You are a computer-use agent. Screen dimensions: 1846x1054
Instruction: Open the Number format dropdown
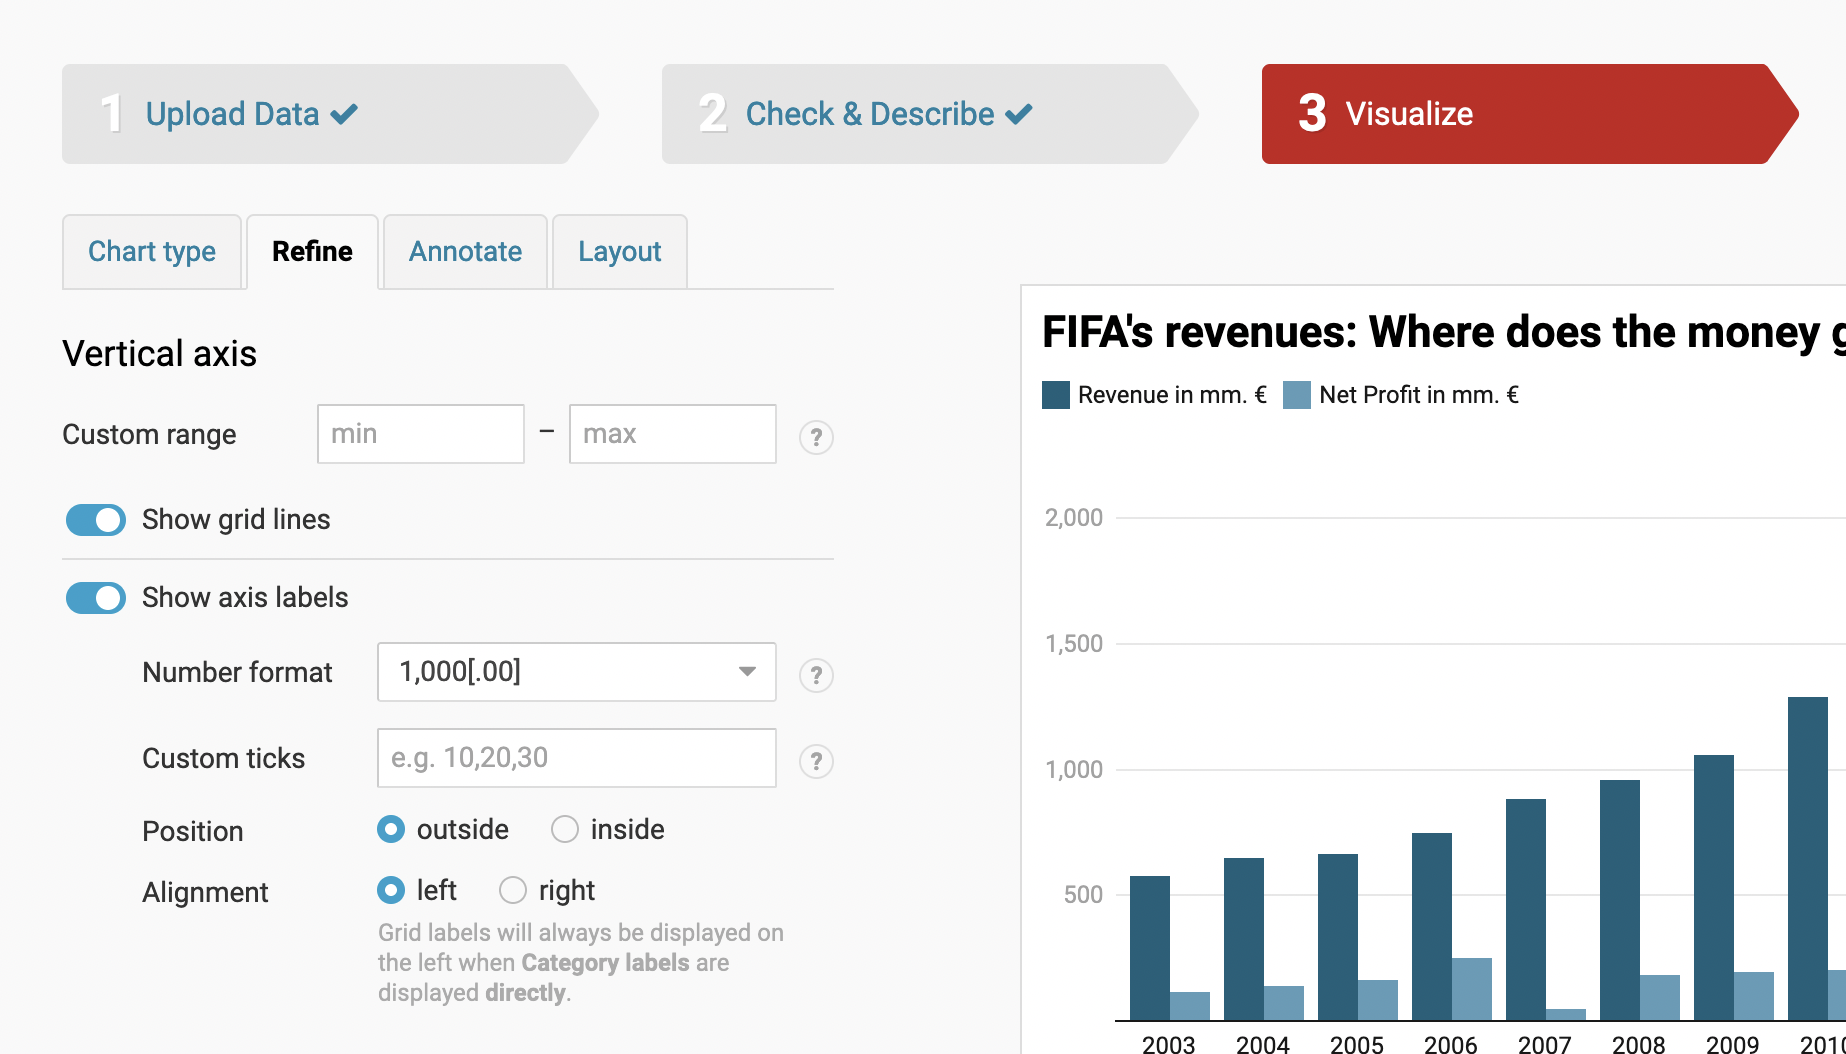point(576,672)
